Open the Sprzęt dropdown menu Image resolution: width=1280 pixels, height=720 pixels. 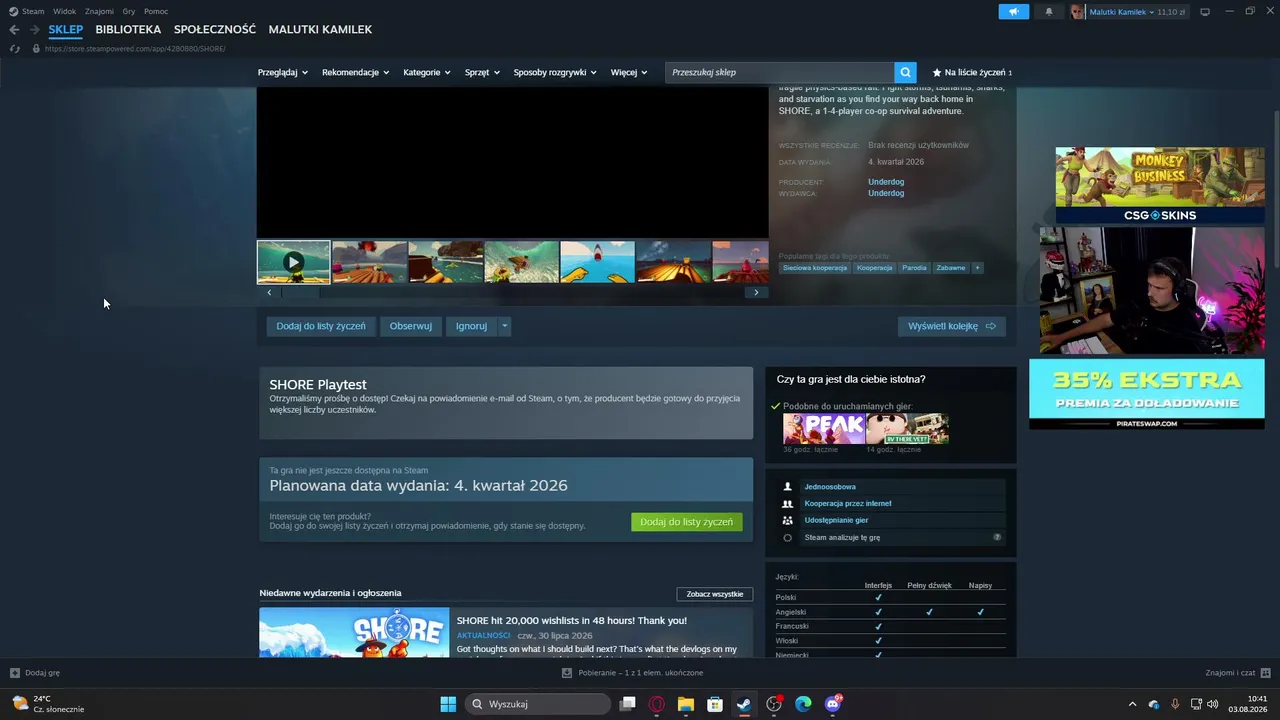click(482, 72)
